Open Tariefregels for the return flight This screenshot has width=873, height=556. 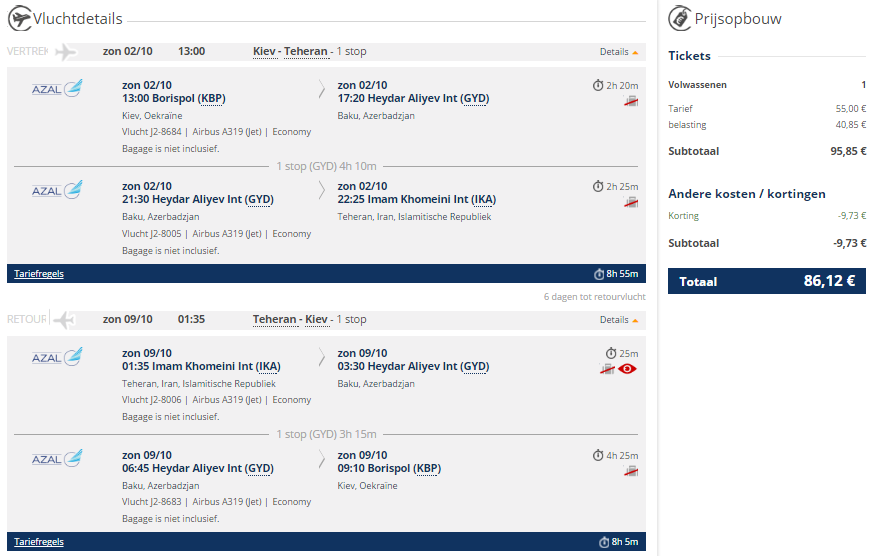(39, 542)
